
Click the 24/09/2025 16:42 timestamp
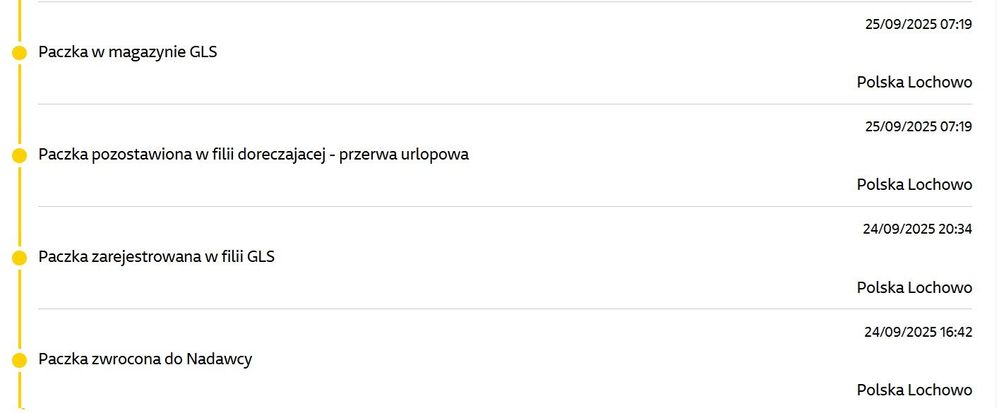(917, 330)
